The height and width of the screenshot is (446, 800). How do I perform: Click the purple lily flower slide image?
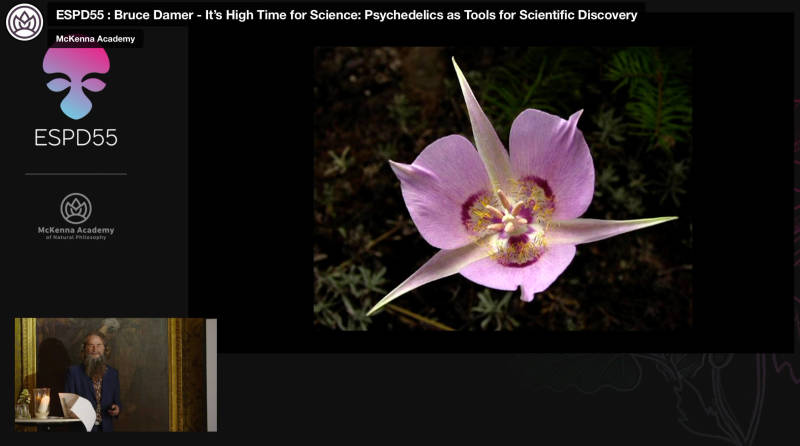click(x=503, y=189)
